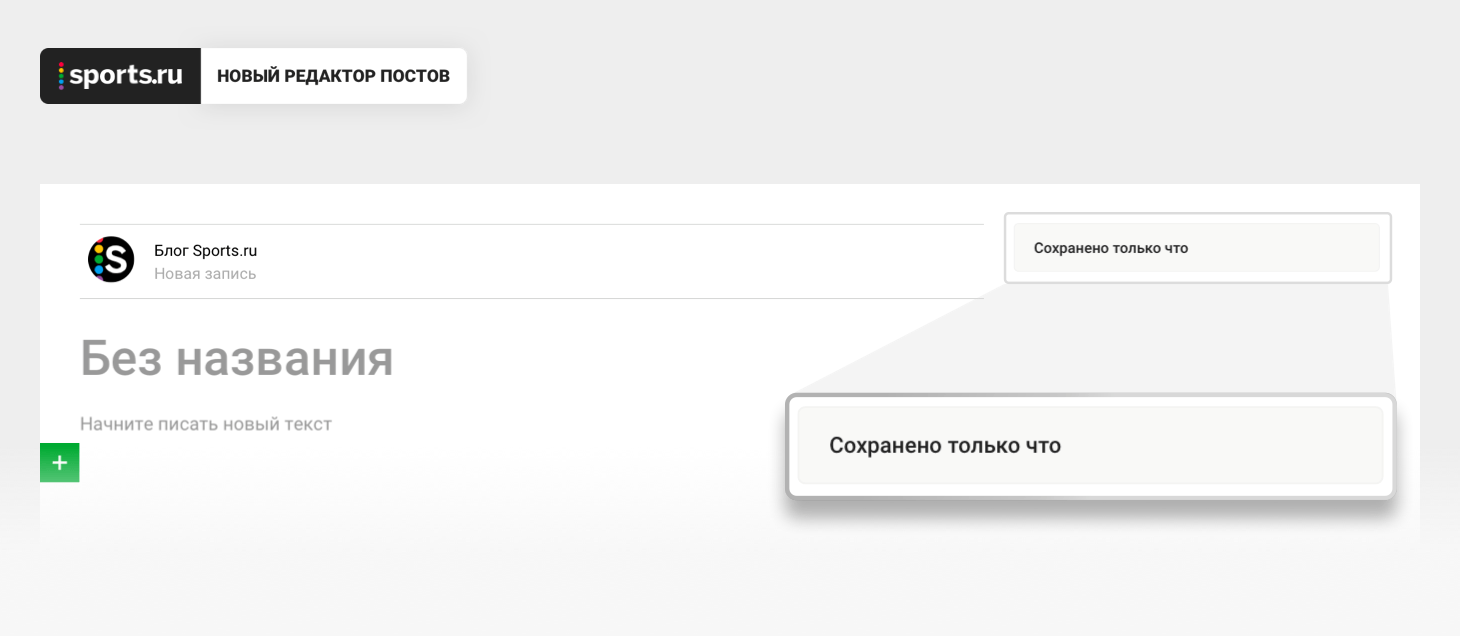
Task: Click the sports.ru logo in header
Action: 120,76
